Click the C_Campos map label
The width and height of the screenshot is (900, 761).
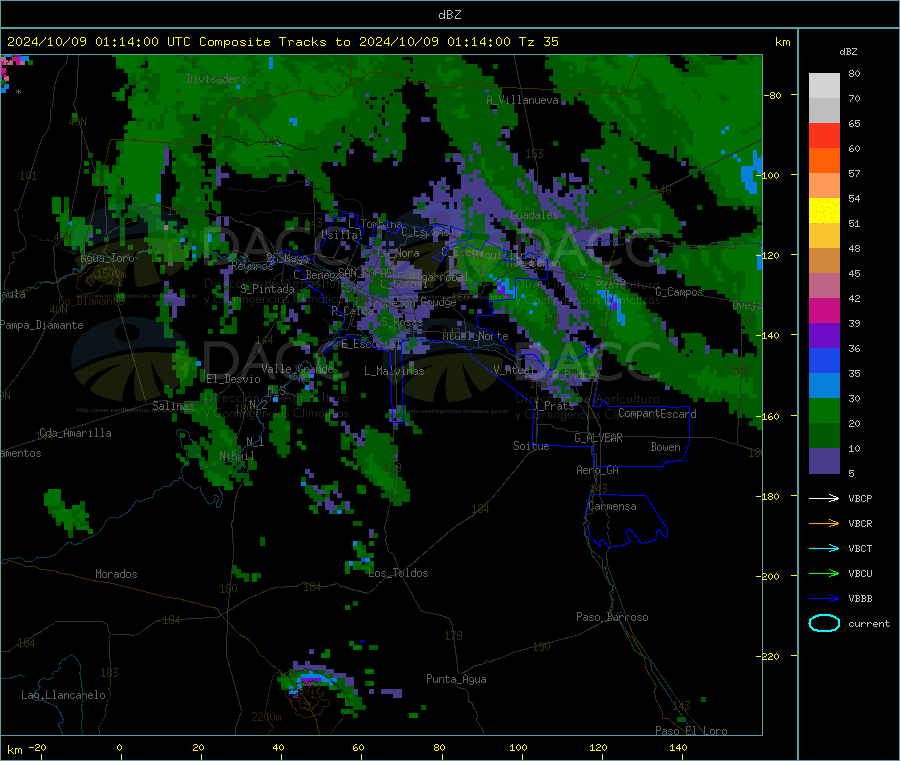(680, 292)
